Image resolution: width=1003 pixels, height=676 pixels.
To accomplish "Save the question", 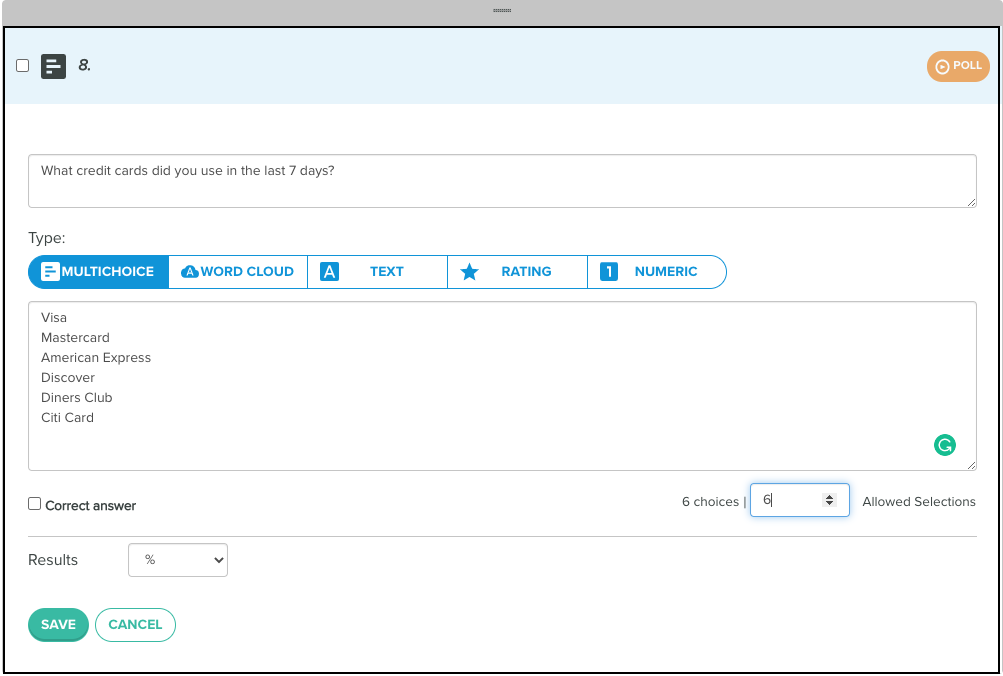I will [x=58, y=624].
